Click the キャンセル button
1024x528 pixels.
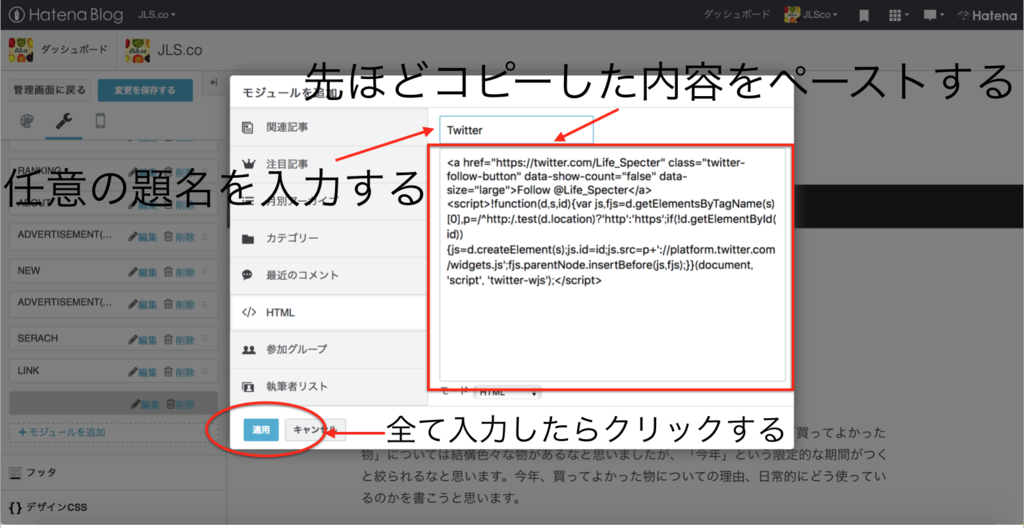315,430
